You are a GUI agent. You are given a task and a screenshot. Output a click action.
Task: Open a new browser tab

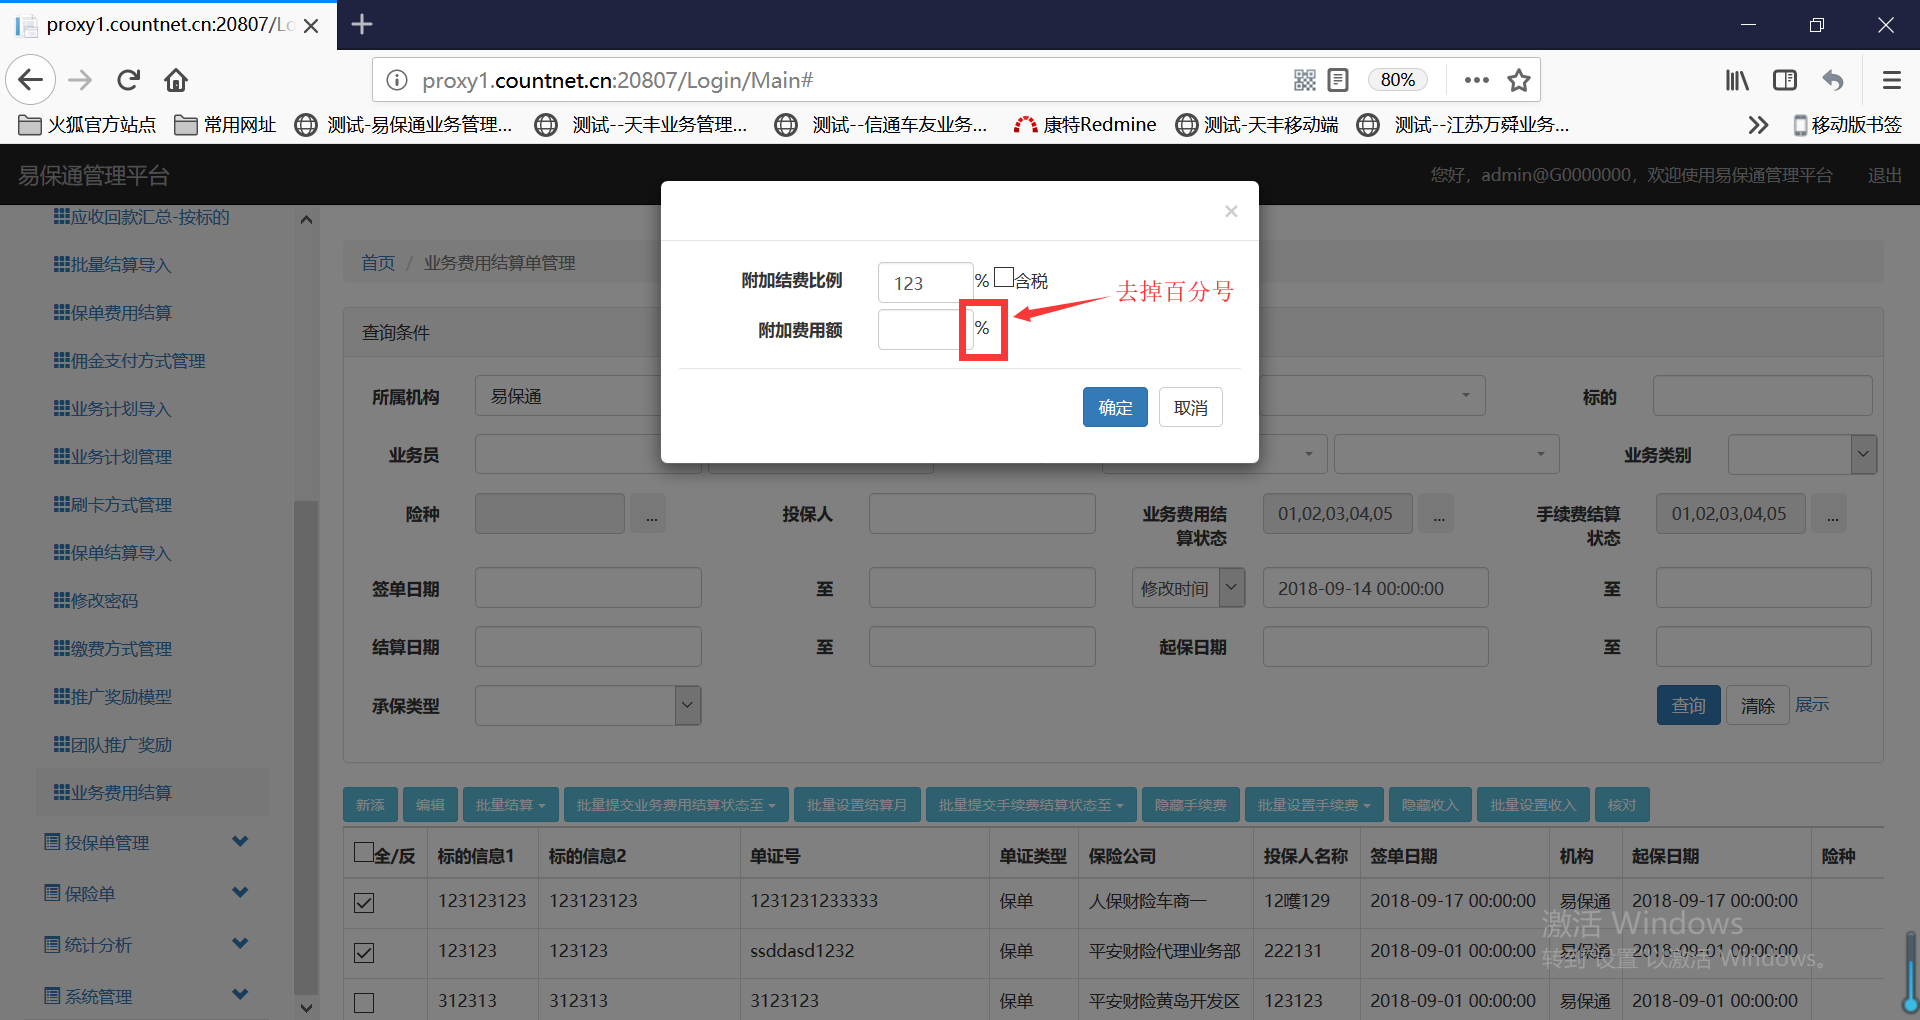(x=362, y=24)
